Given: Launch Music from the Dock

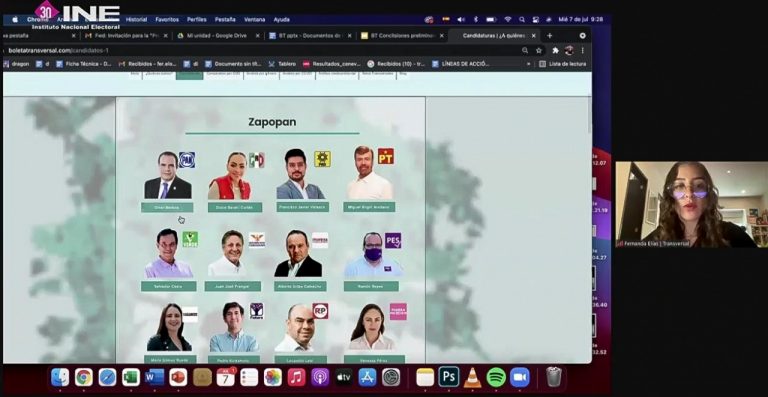Looking at the screenshot, I should (x=296, y=377).
